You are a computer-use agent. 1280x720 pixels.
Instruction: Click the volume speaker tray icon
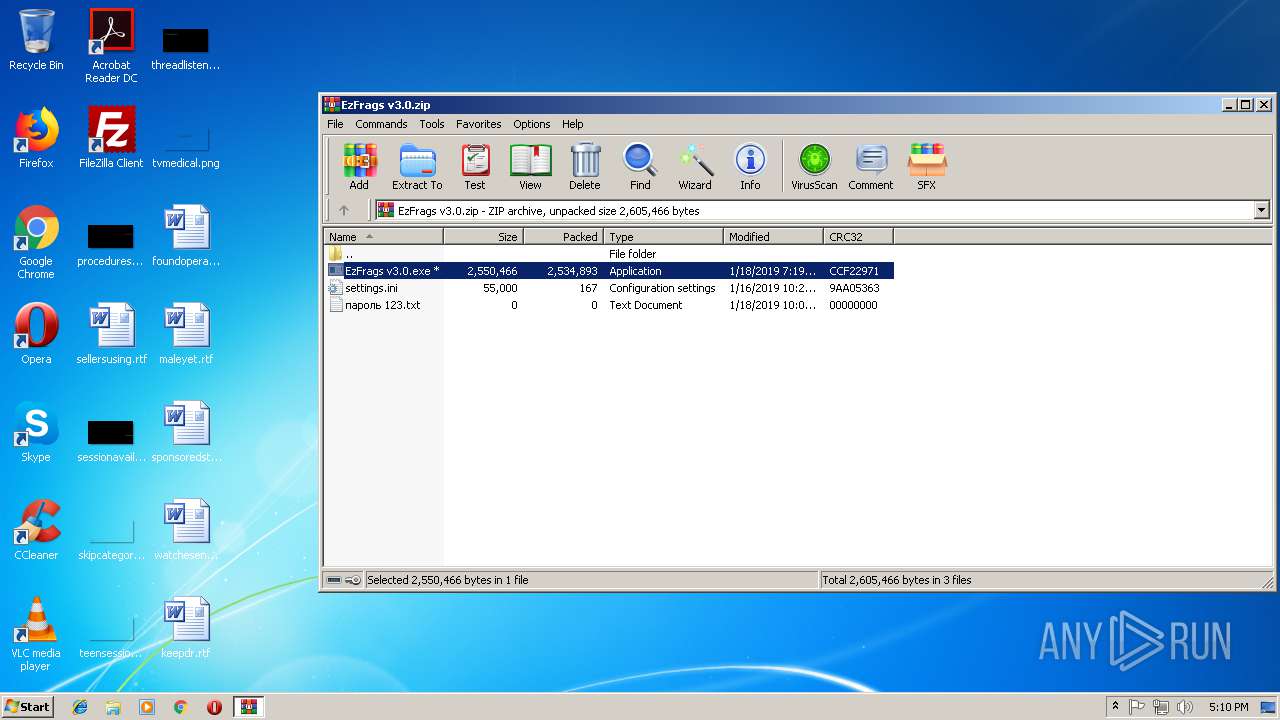pos(1185,707)
